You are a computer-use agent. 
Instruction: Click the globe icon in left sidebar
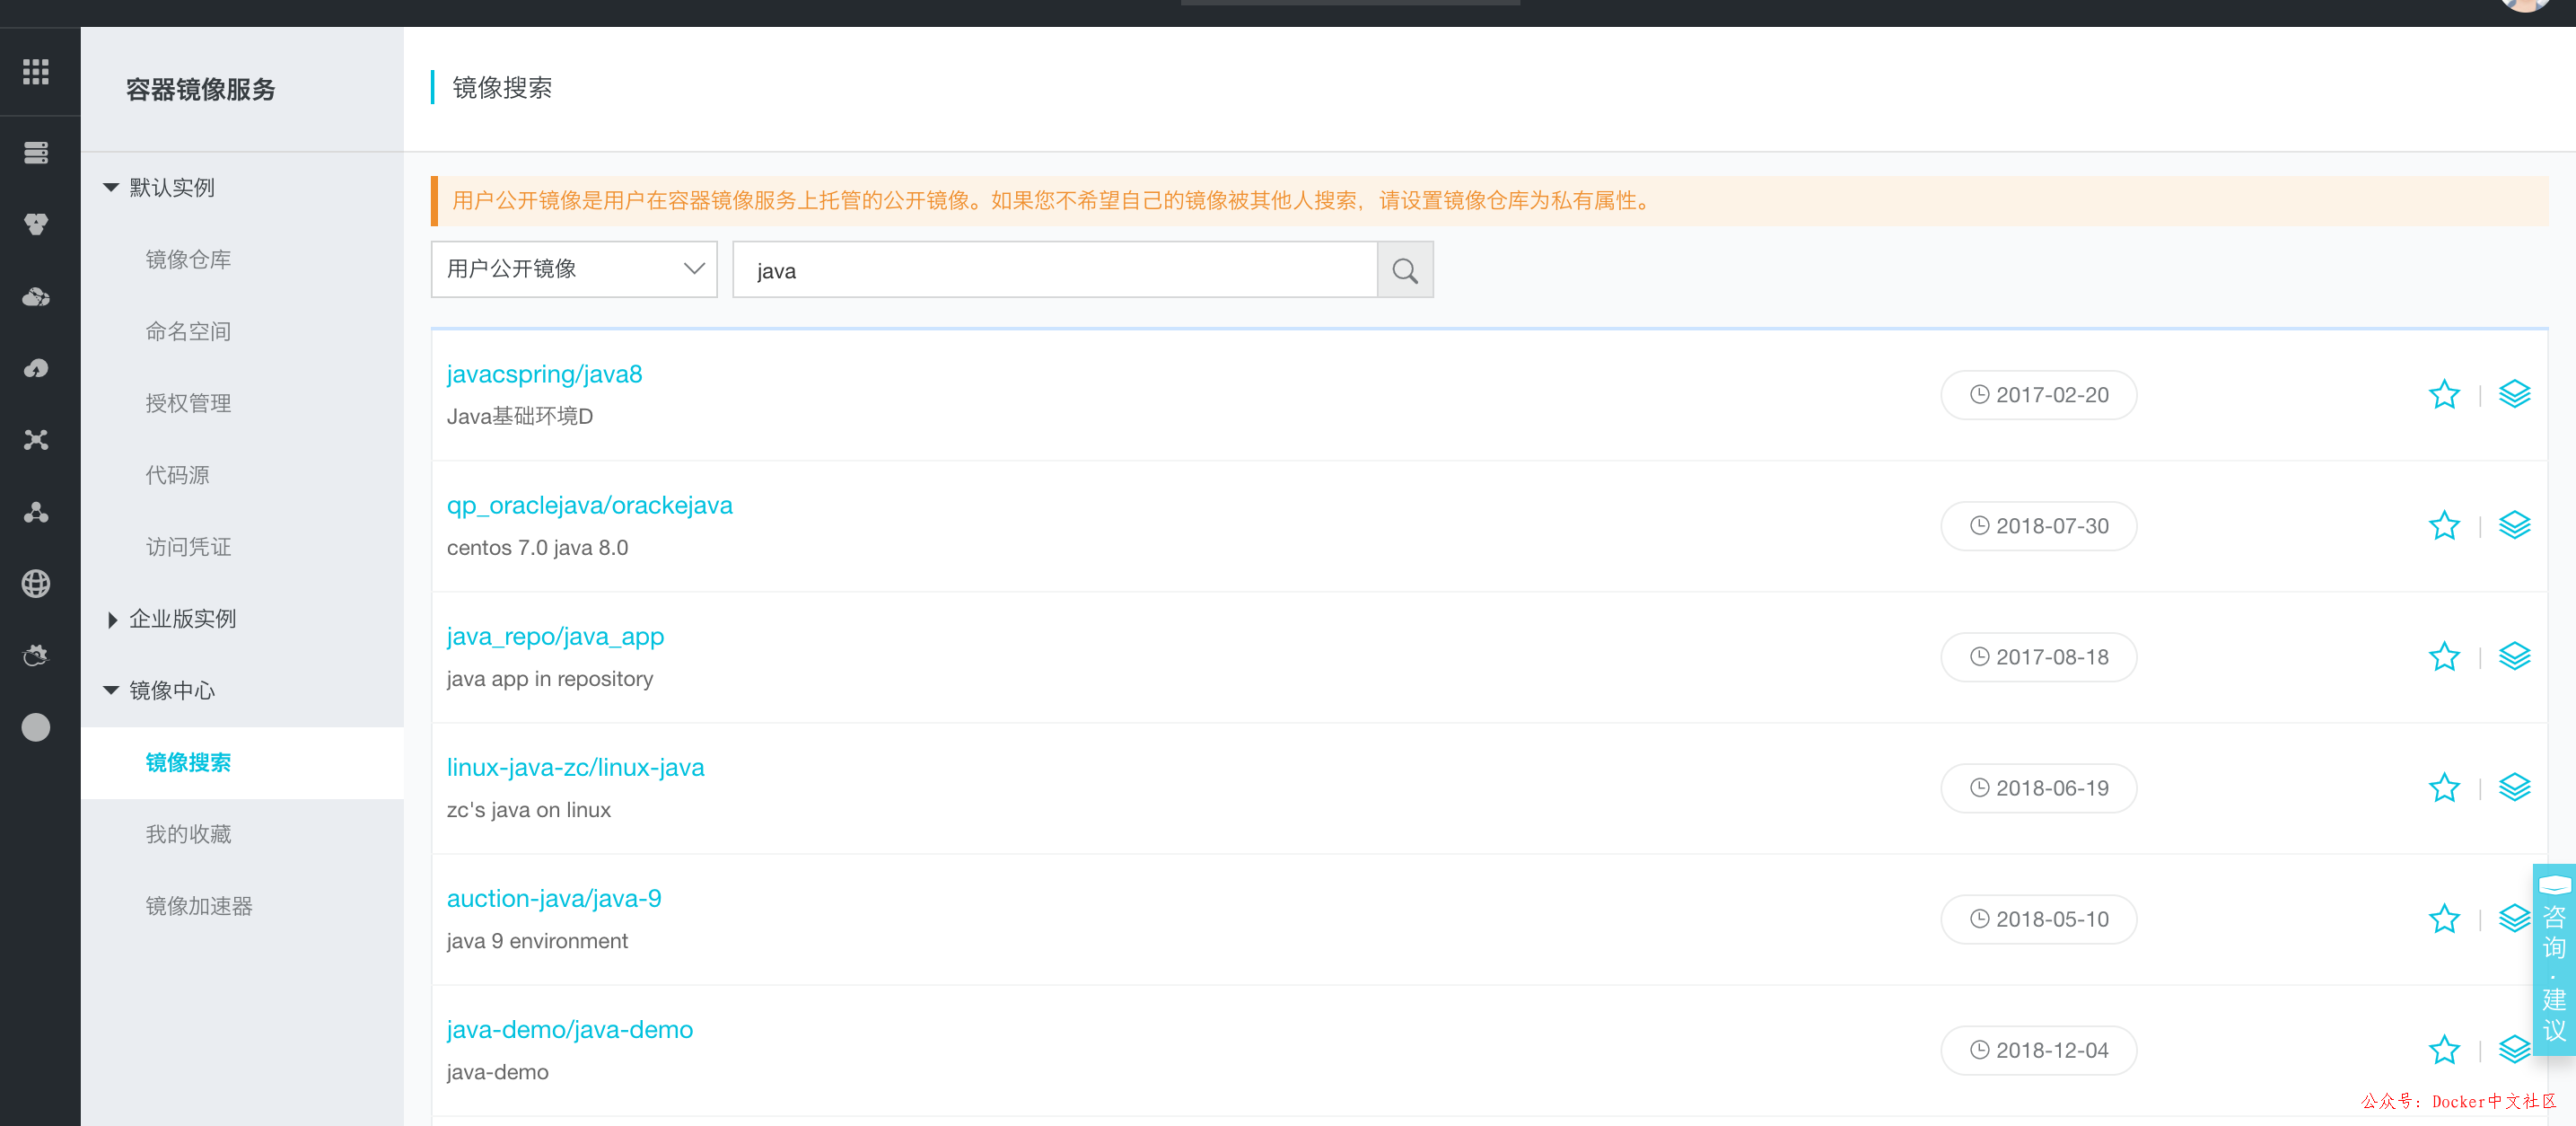(x=36, y=583)
